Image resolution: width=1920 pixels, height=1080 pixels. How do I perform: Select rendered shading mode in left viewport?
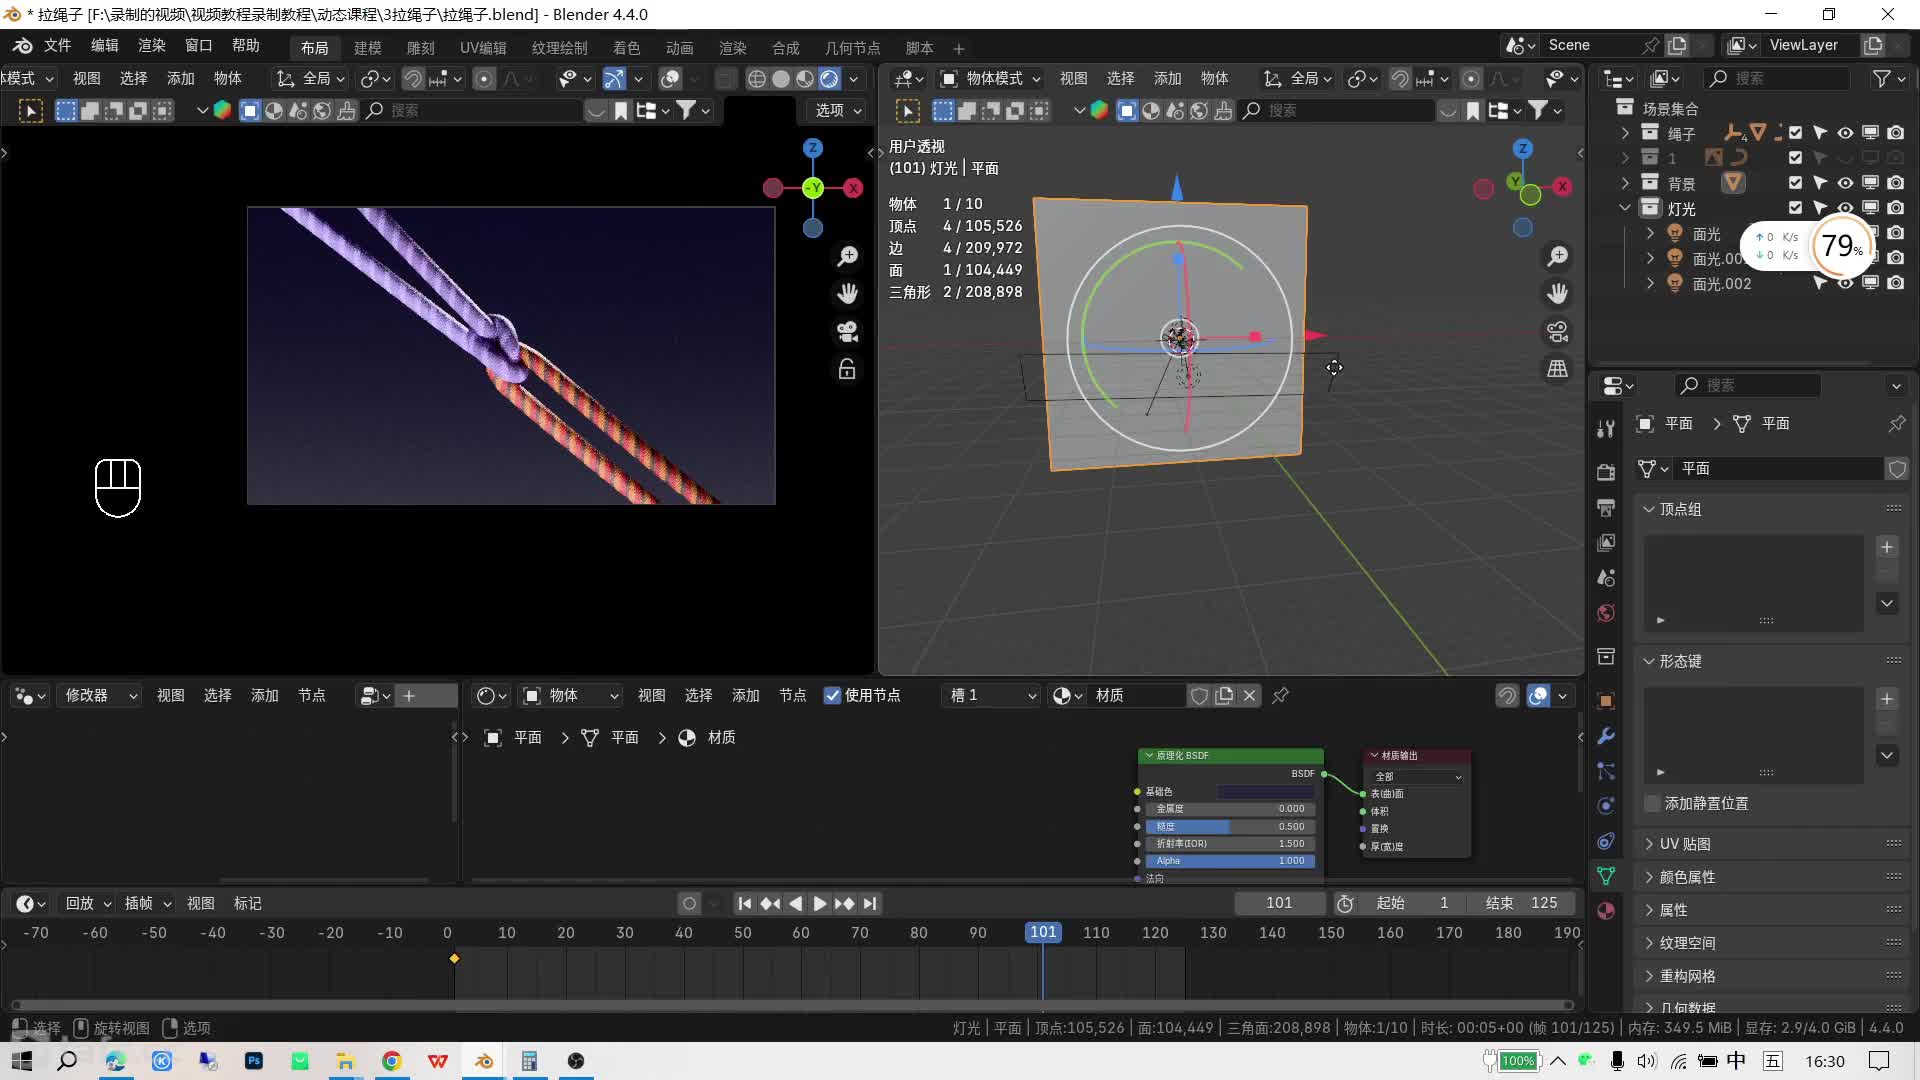click(x=829, y=78)
